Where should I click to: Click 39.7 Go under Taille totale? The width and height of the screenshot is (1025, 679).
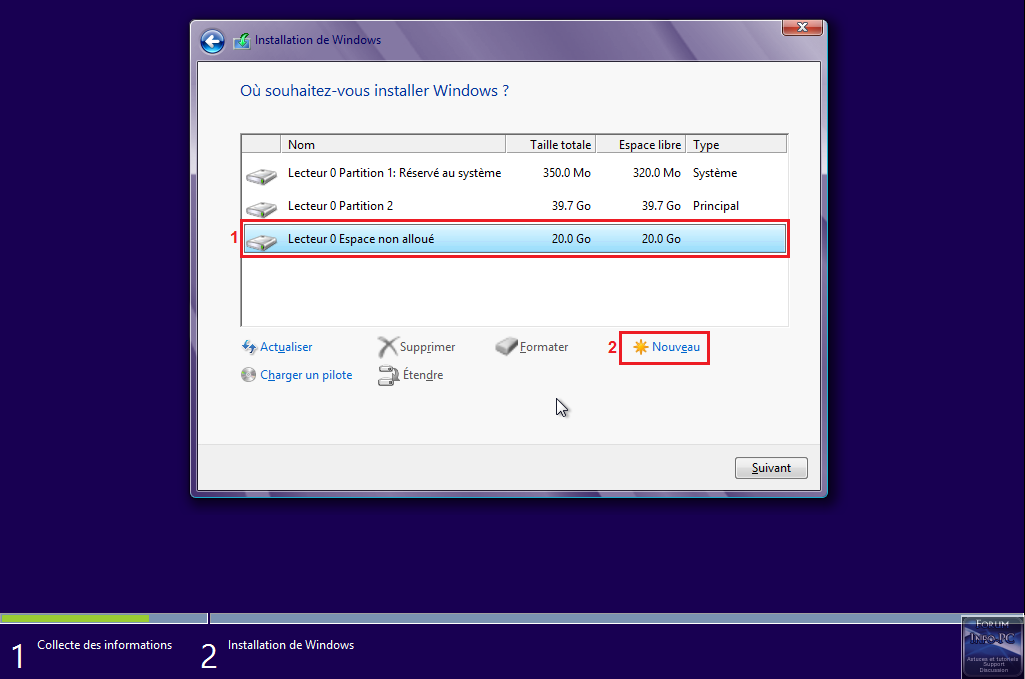(x=571, y=206)
